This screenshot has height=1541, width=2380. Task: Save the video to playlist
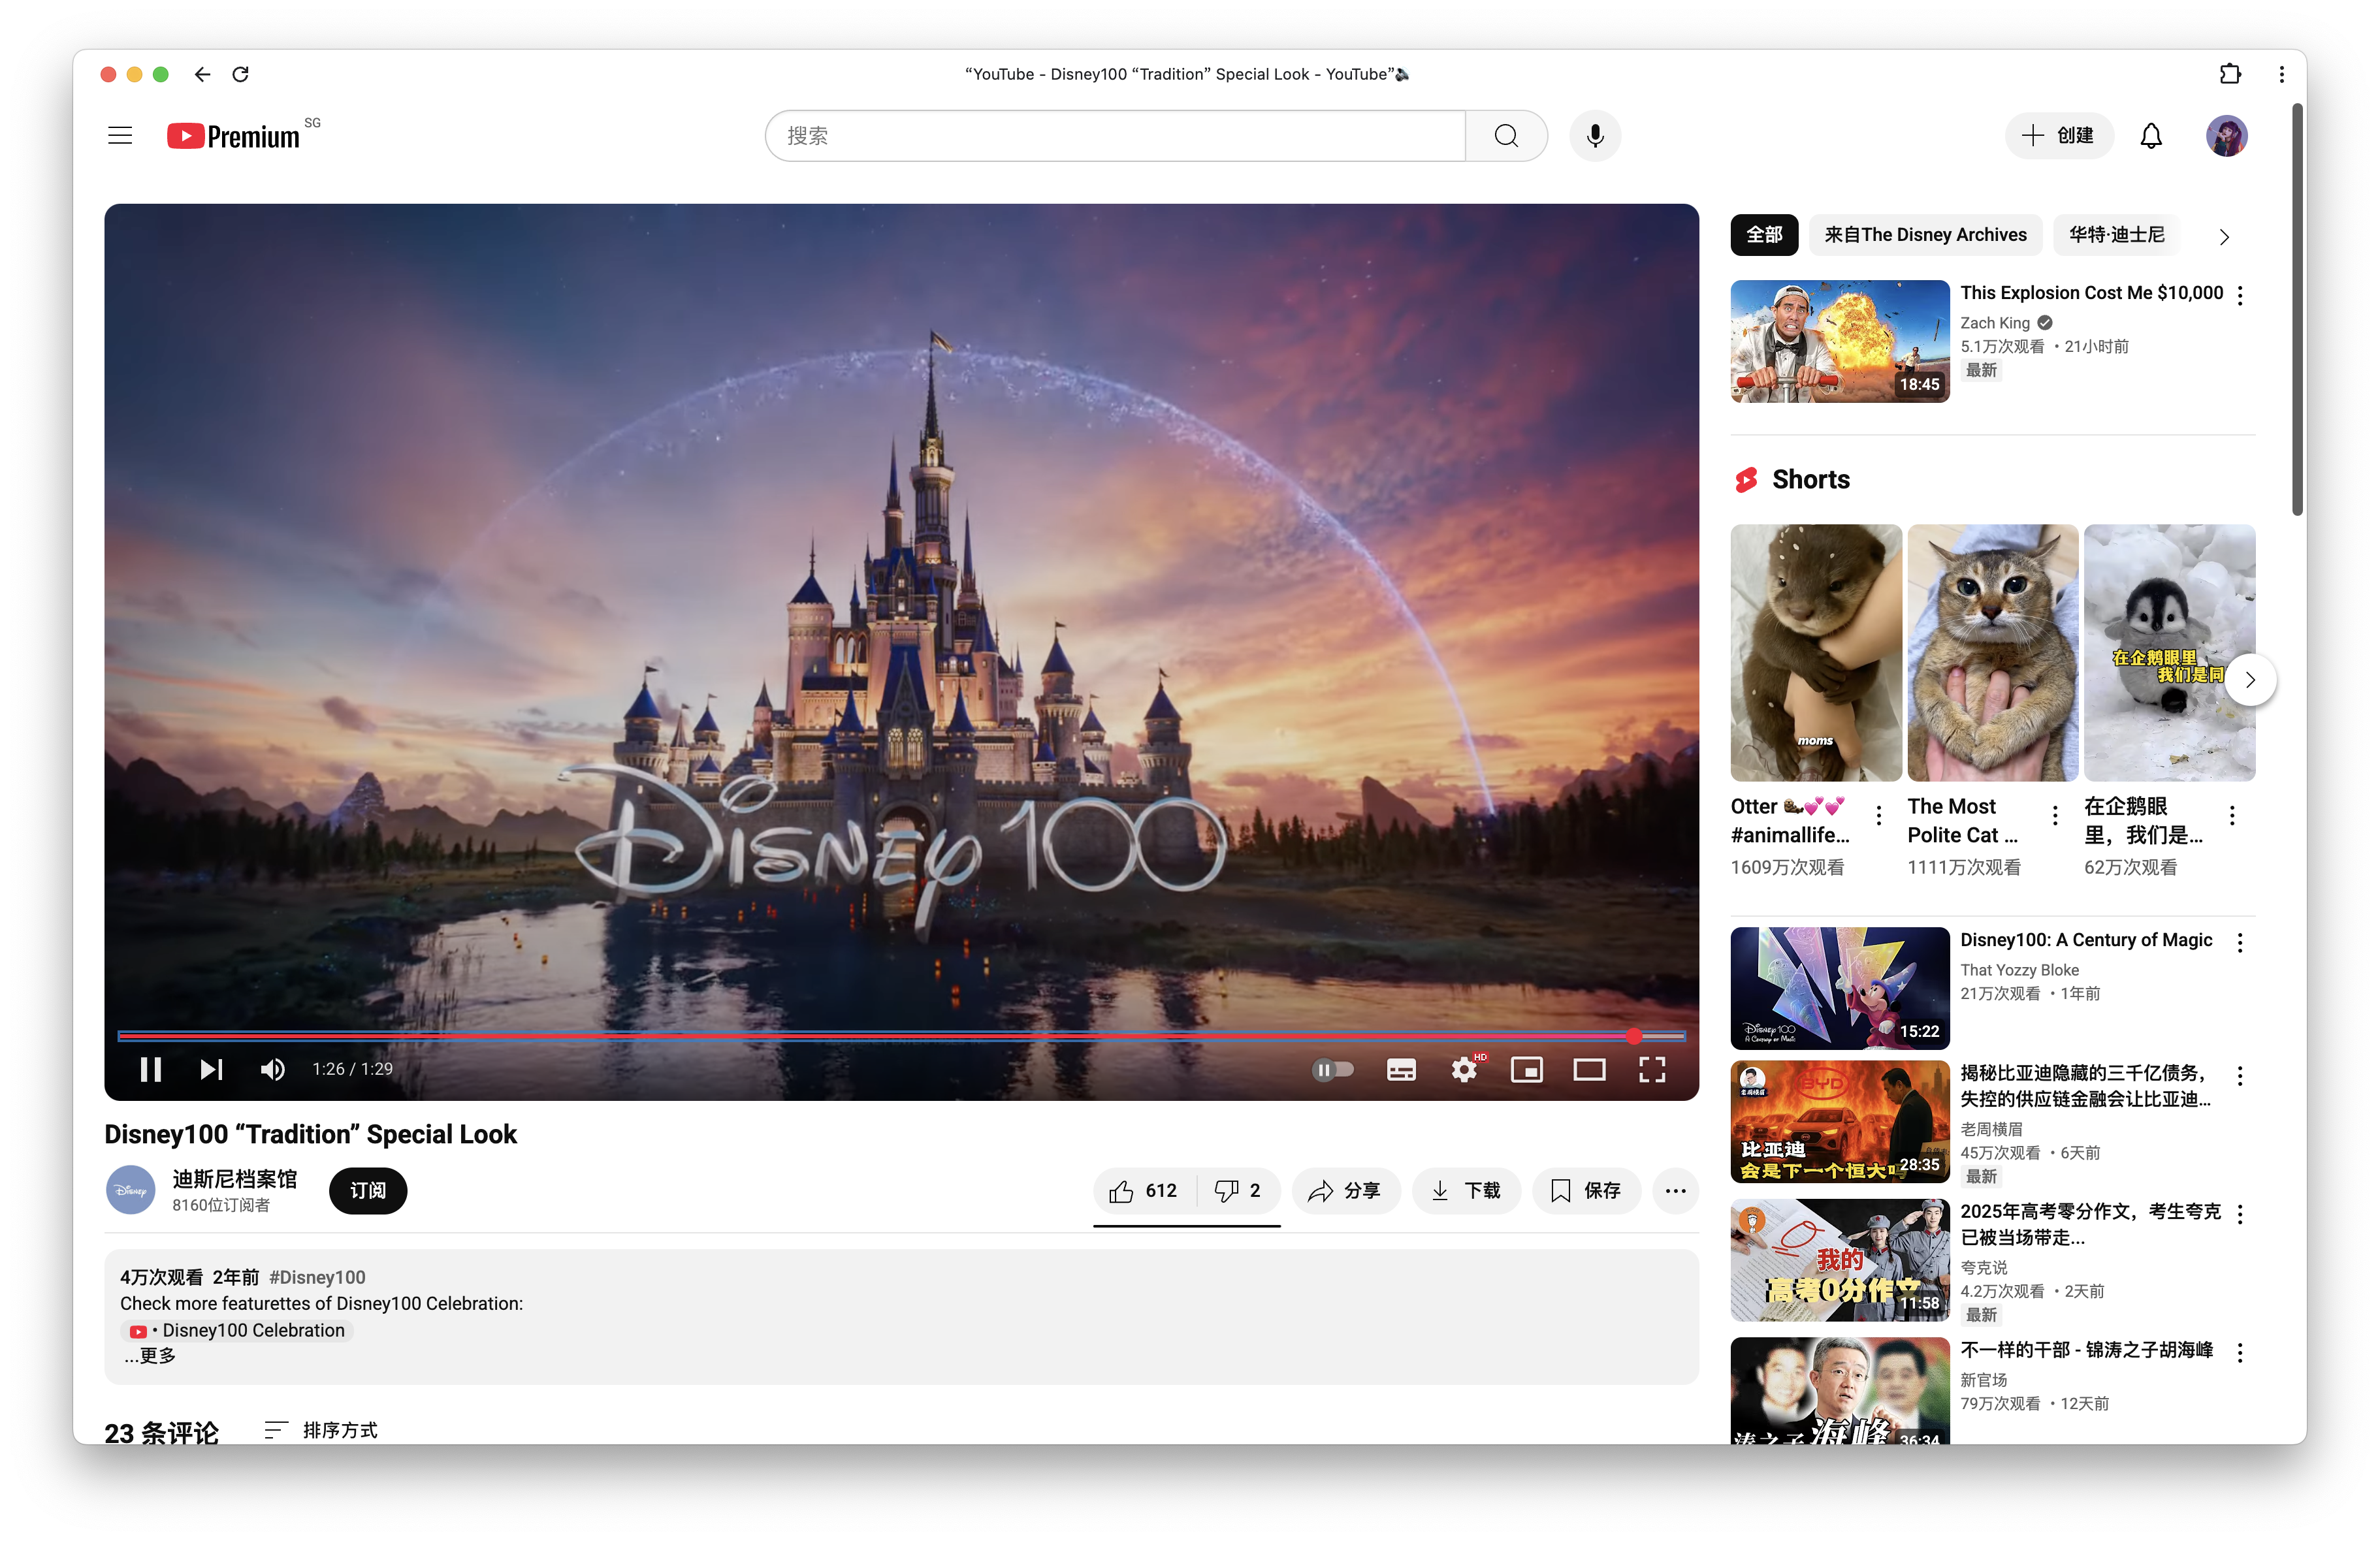(x=1586, y=1190)
